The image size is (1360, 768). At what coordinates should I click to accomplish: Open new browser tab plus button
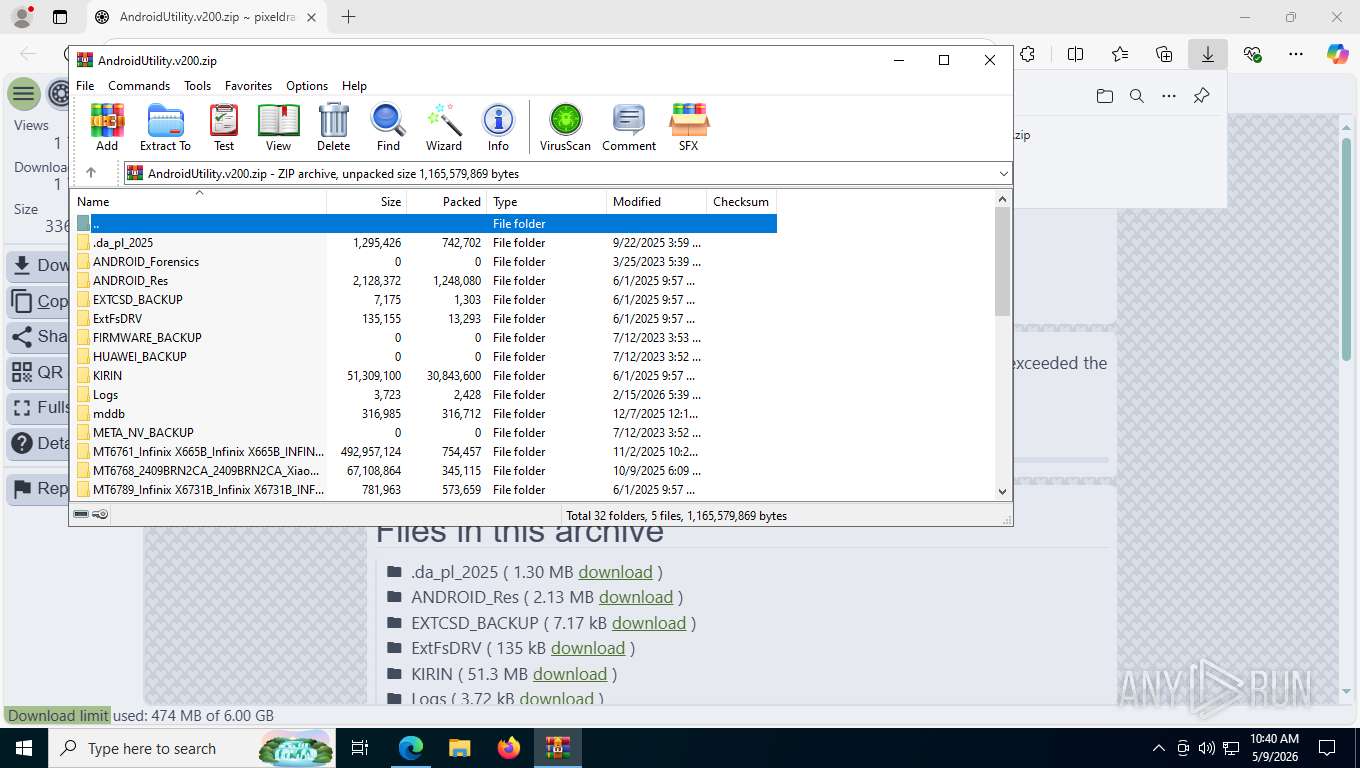coord(348,17)
